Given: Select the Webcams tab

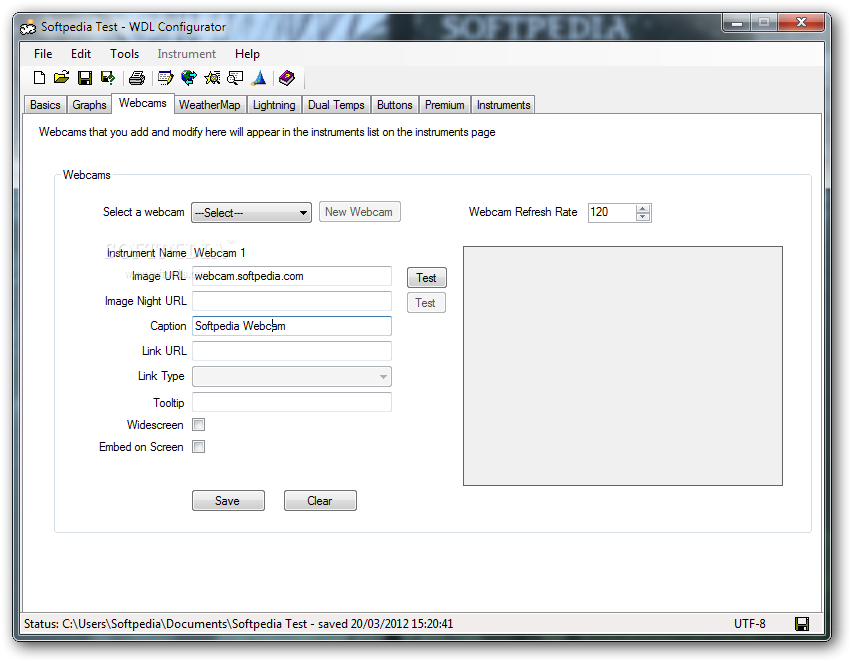Looking at the screenshot, I should click(x=143, y=103).
